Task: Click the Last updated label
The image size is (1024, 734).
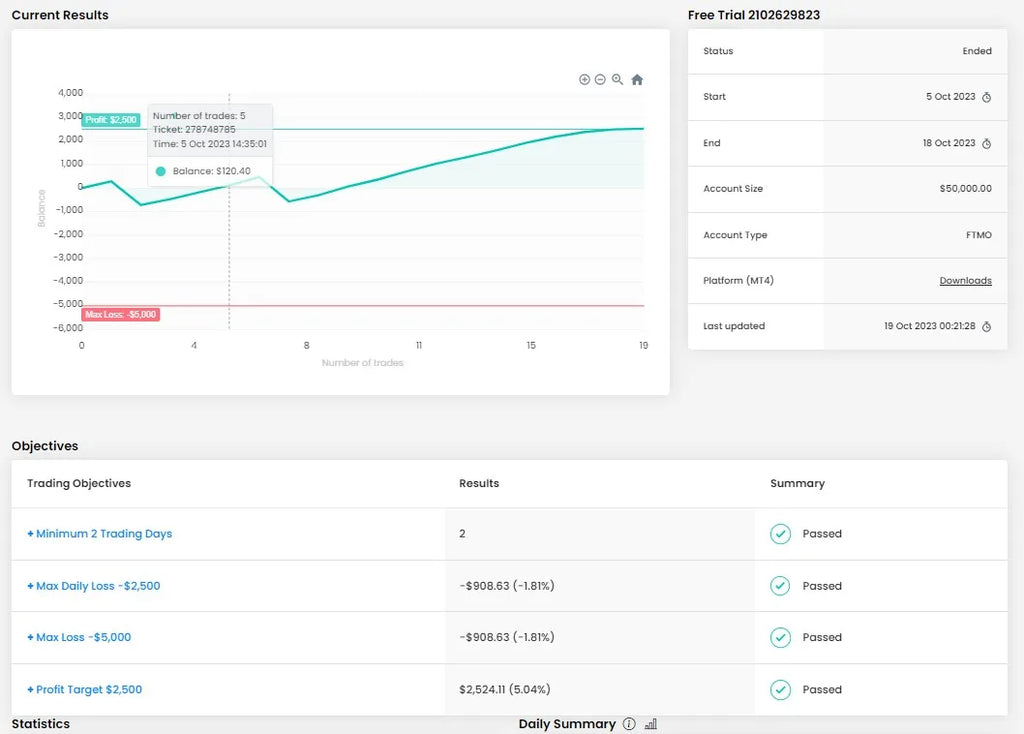Action: (734, 326)
